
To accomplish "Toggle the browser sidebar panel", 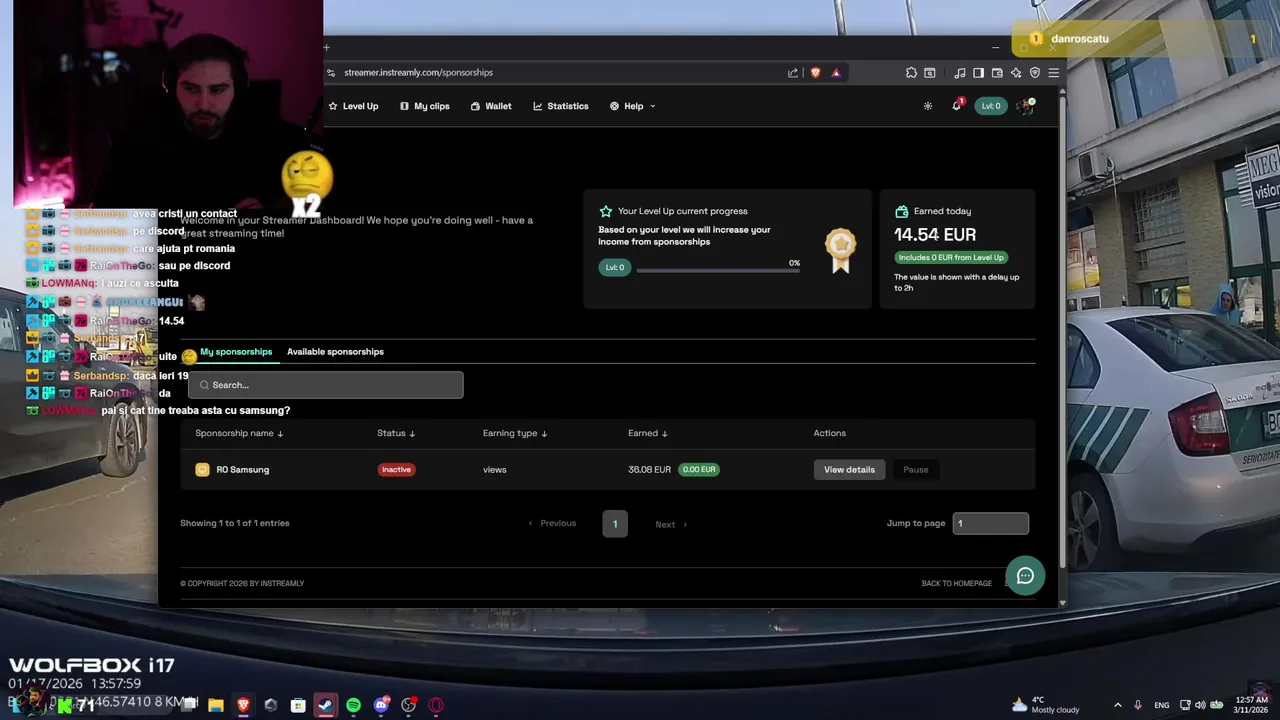I will coord(978,73).
